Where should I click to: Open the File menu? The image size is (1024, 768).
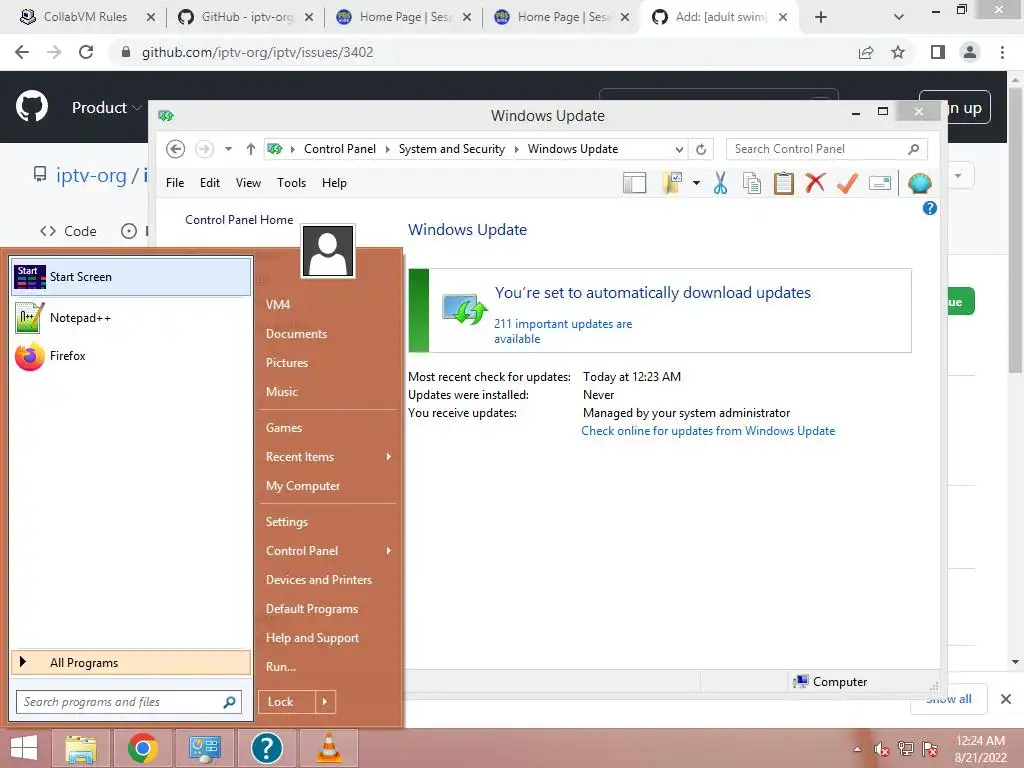[x=175, y=183]
